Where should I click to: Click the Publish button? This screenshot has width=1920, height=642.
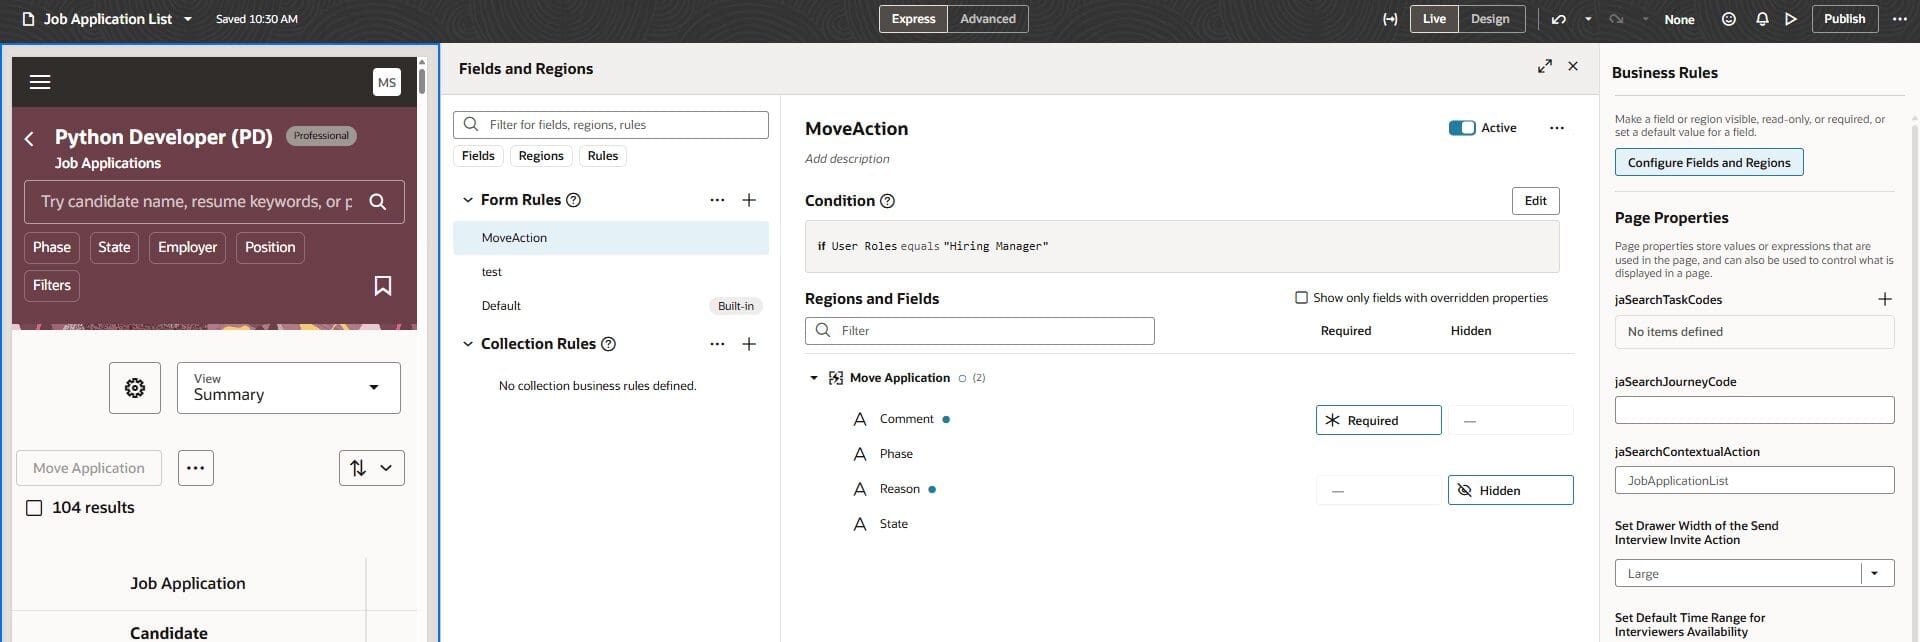point(1843,19)
